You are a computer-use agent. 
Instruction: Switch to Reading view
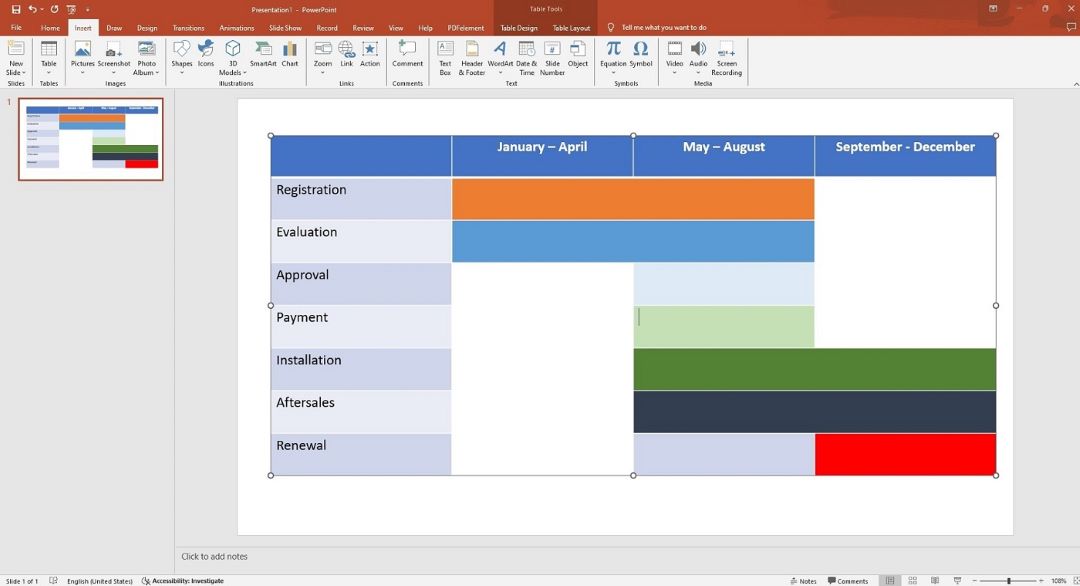pos(935,581)
